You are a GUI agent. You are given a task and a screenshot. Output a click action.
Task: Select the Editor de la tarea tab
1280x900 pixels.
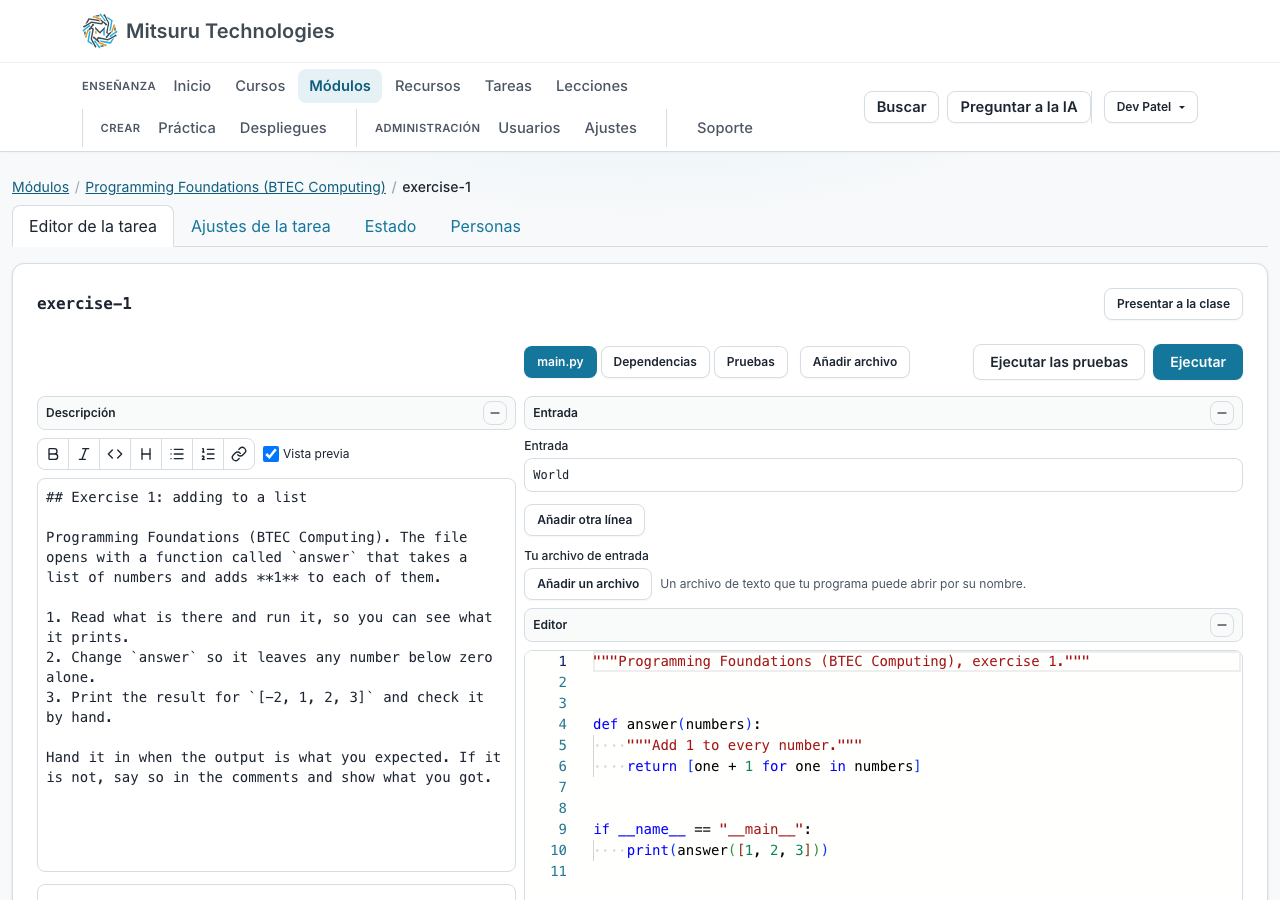click(93, 226)
